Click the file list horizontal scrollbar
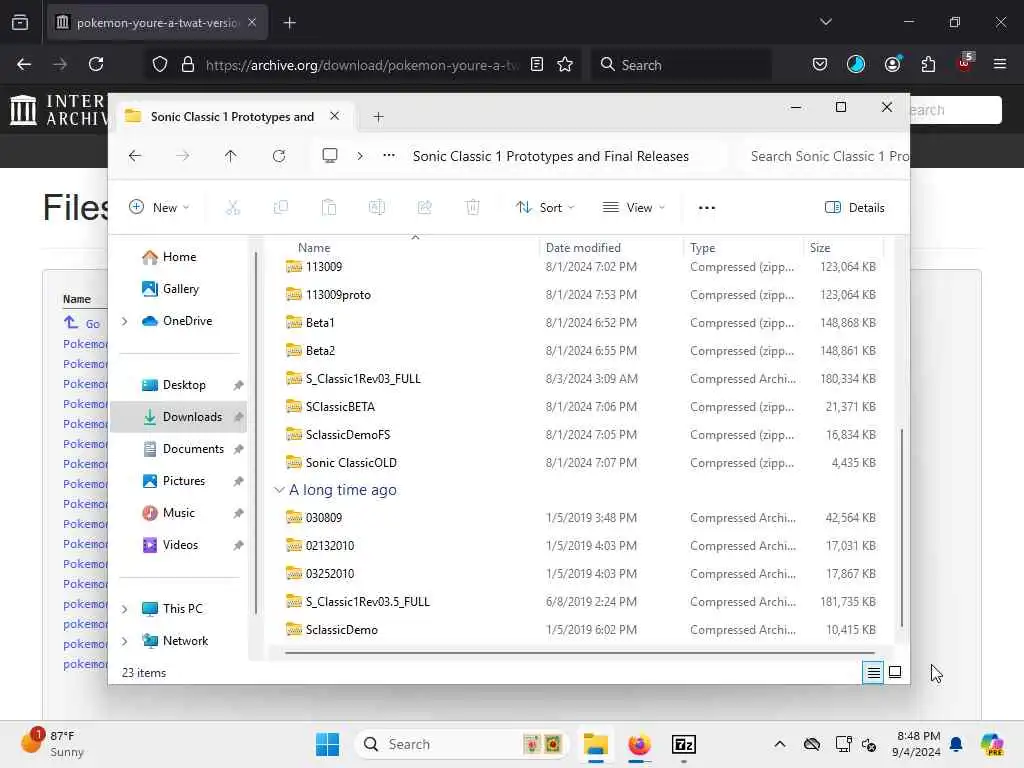This screenshot has height=768, width=1024. click(579, 652)
